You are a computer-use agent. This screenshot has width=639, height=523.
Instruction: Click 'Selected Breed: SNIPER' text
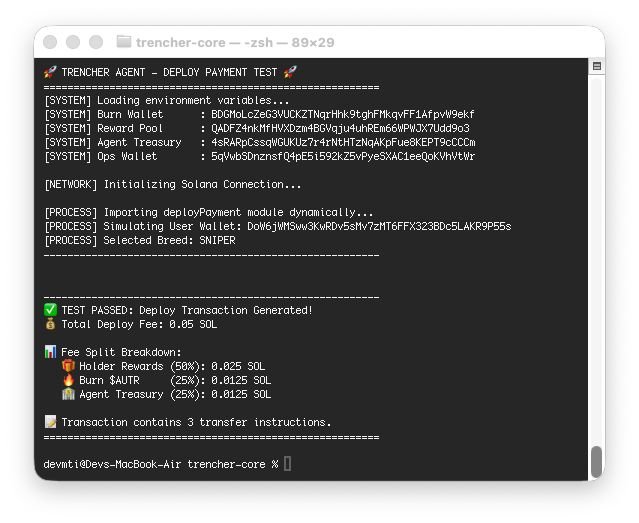tap(169, 241)
